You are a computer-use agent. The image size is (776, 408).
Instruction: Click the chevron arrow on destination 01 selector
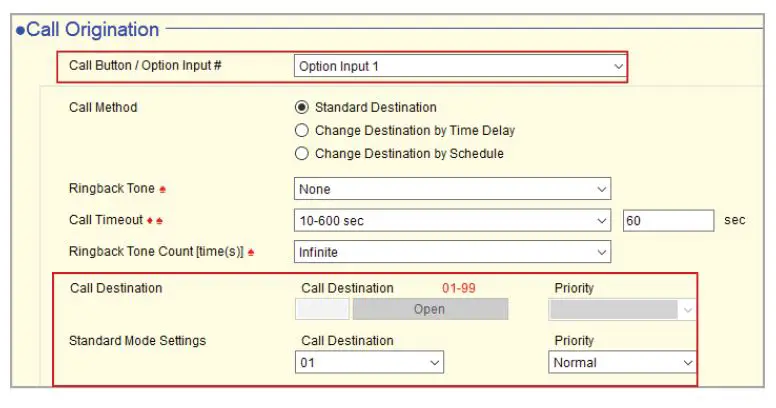[434, 363]
